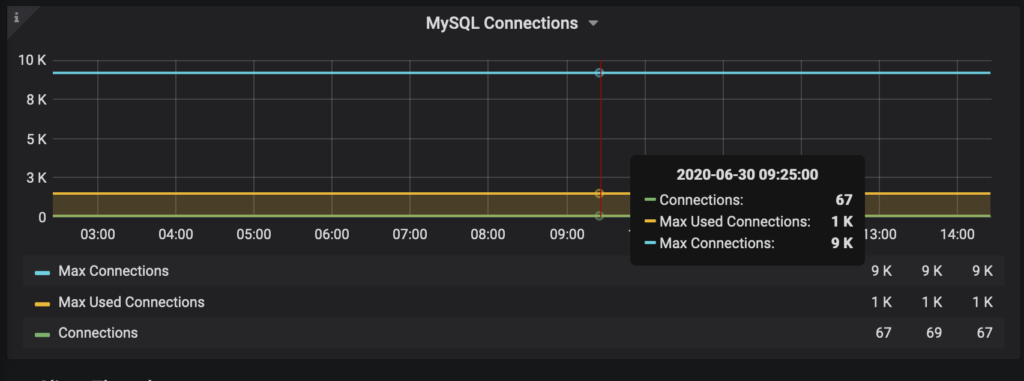Toggle the Connections legend series
This screenshot has height=381, width=1024.
click(x=98, y=333)
